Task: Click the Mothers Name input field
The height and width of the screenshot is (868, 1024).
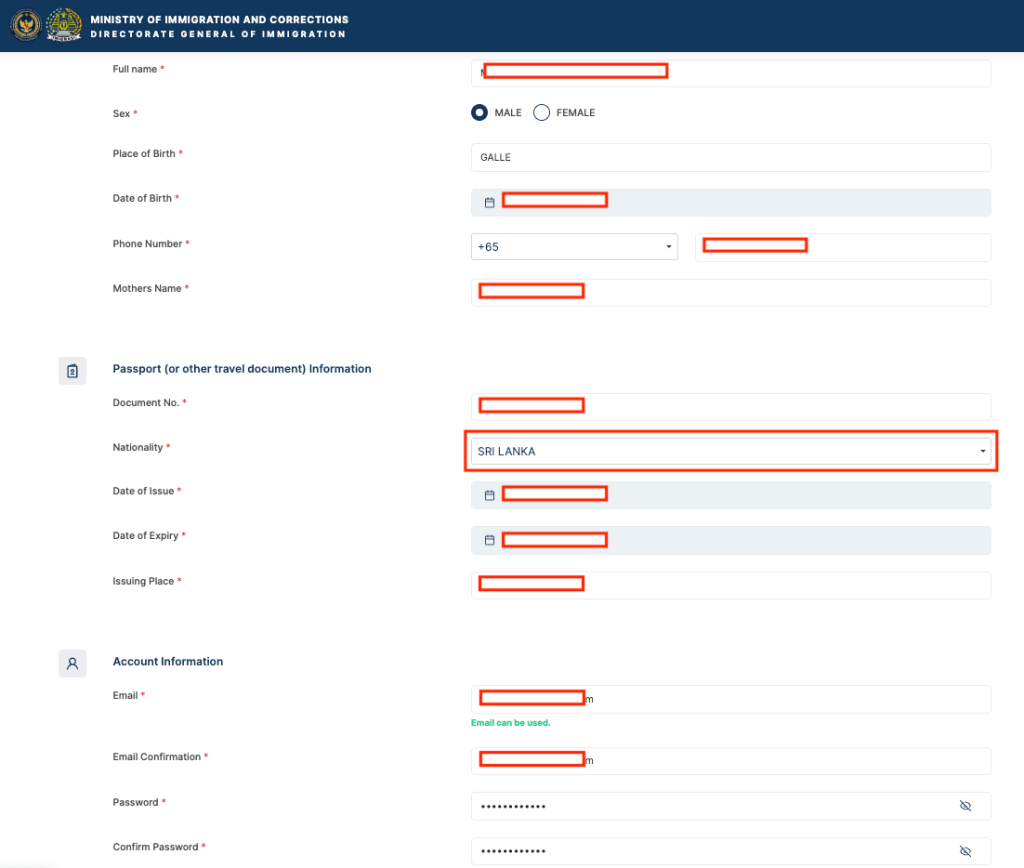Action: tap(731, 293)
